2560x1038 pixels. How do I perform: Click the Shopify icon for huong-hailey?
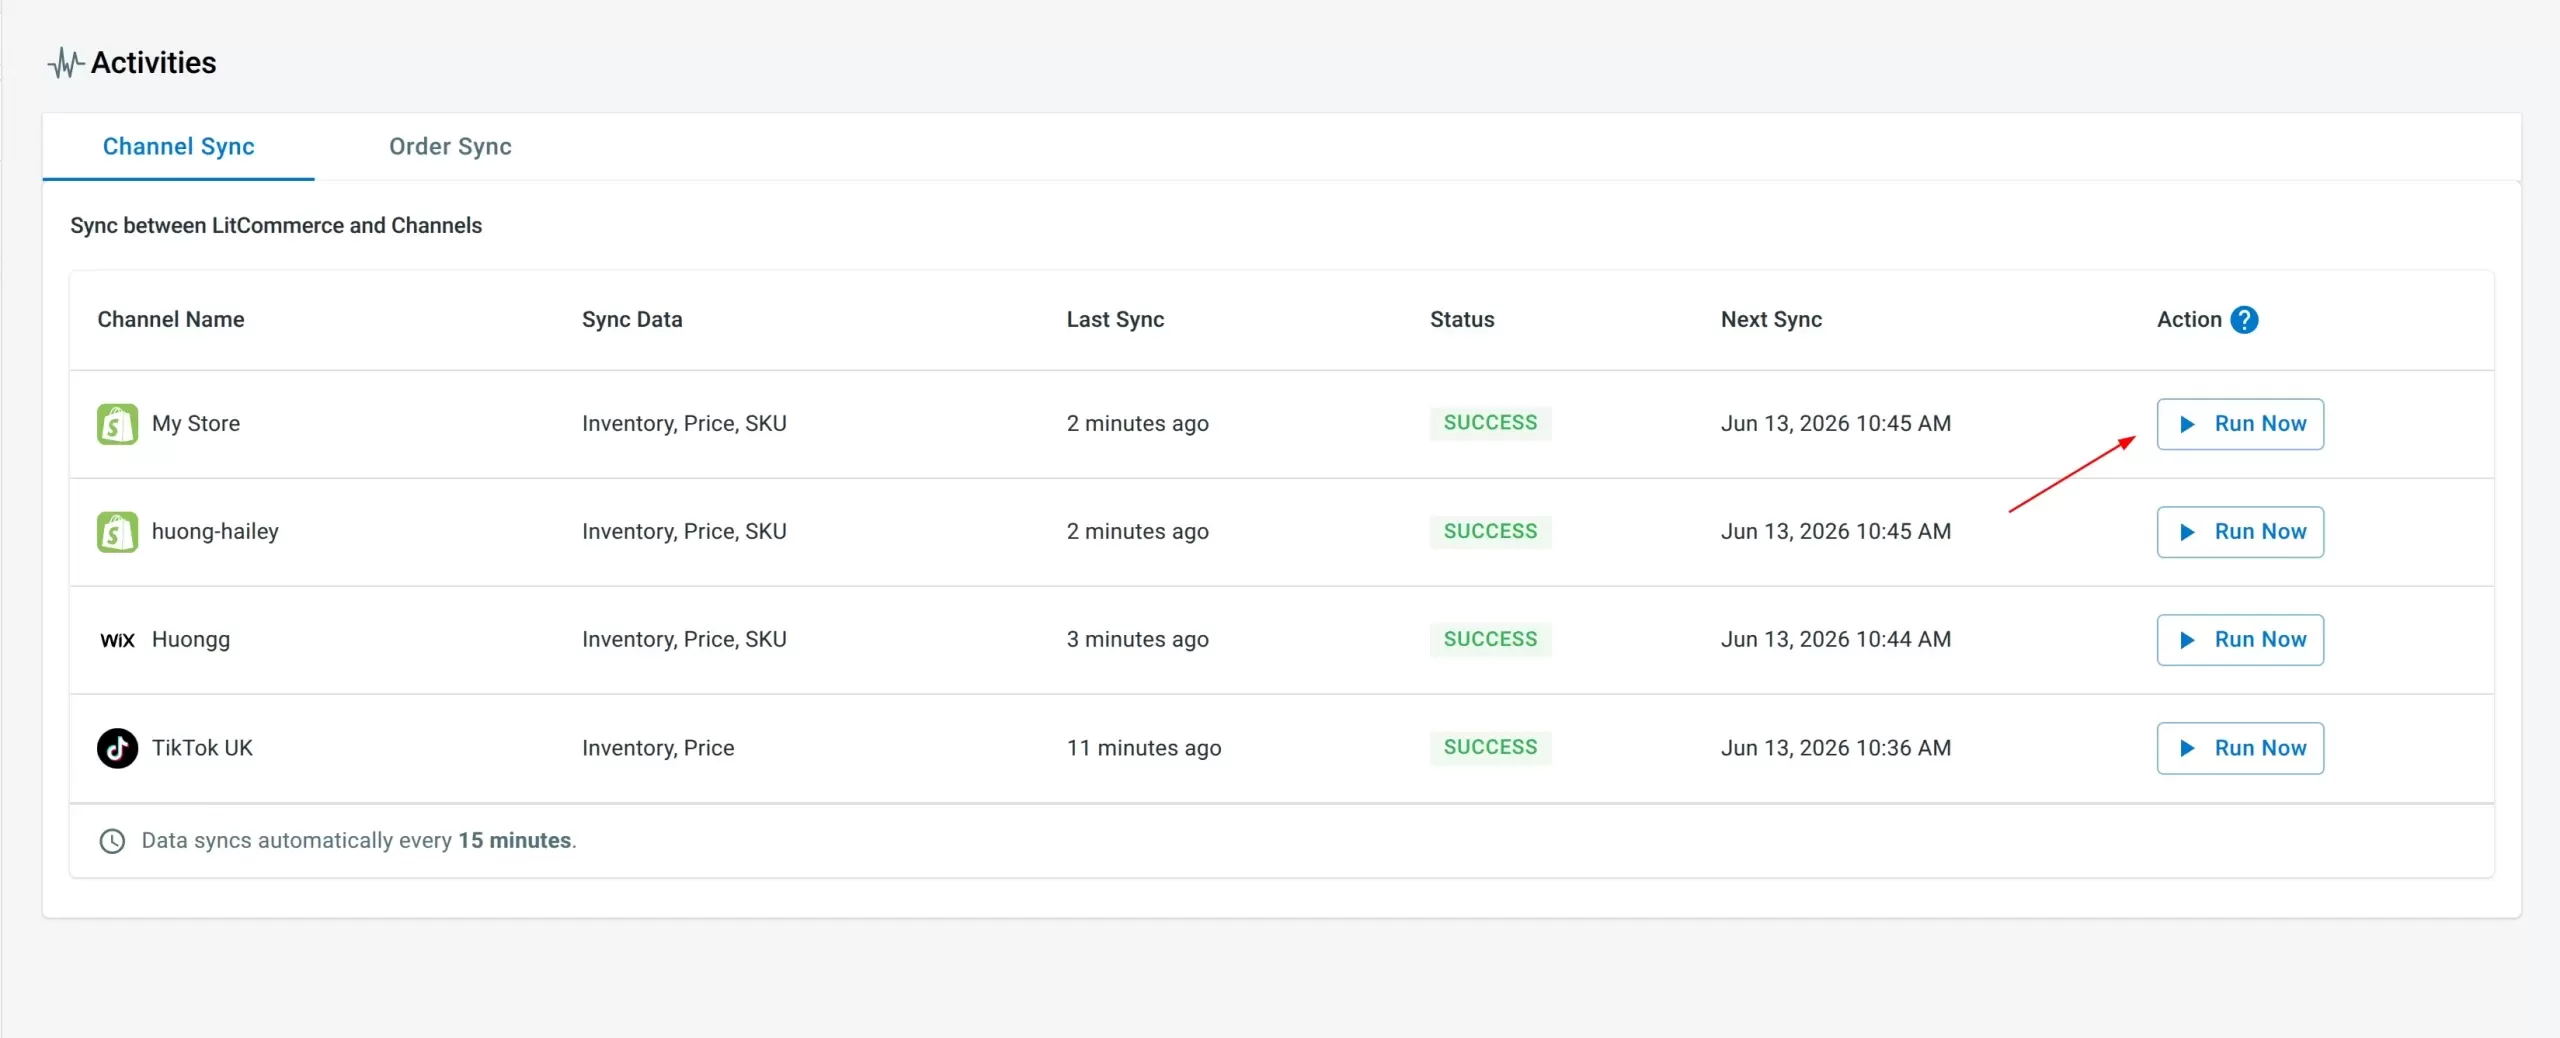click(x=117, y=532)
